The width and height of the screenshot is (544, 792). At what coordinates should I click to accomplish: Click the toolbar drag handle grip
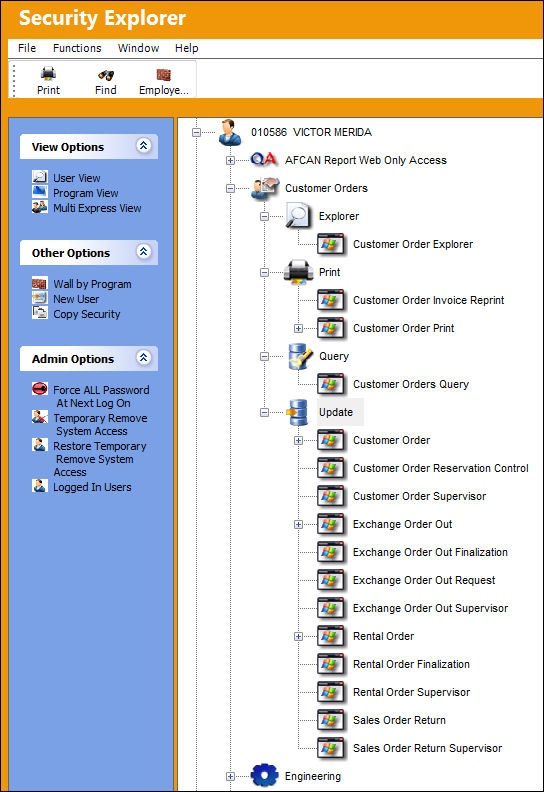(14, 79)
